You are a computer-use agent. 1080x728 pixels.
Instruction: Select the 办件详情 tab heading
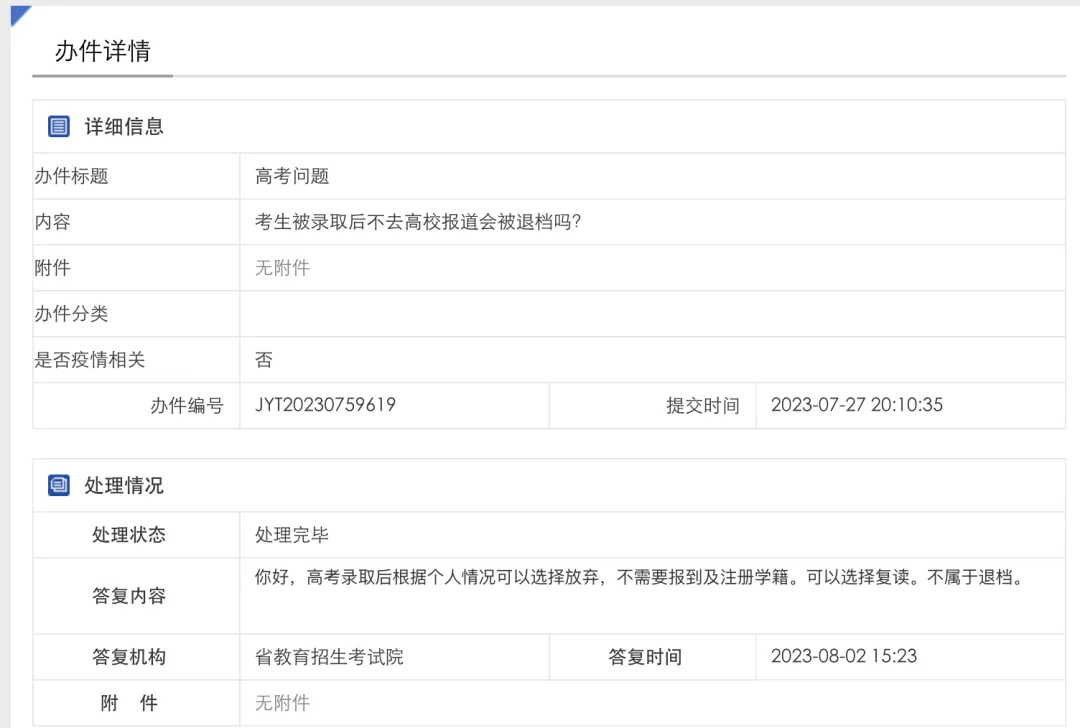[x=102, y=52]
